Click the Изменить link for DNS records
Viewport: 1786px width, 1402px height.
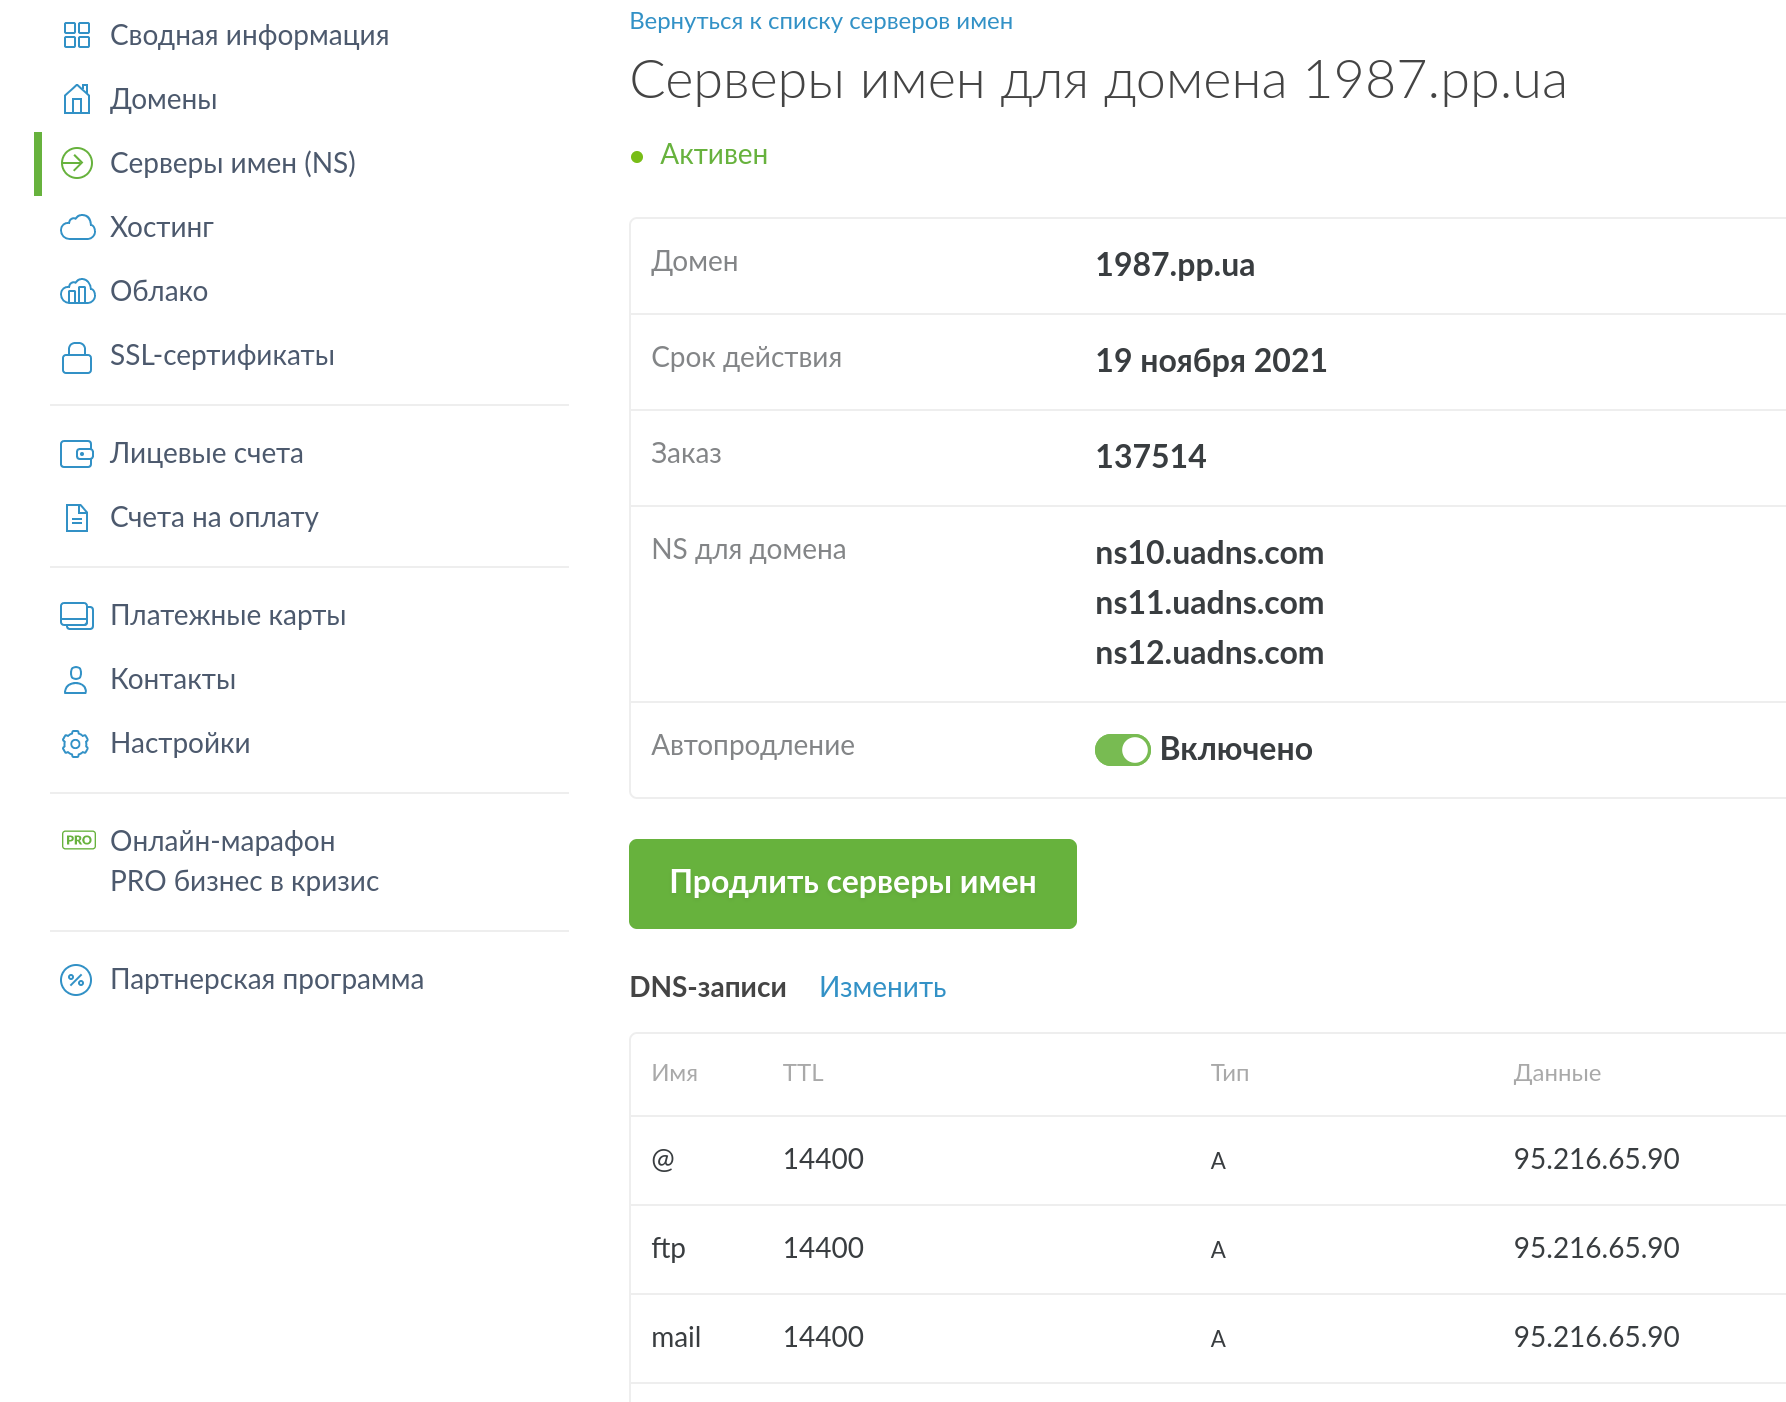pyautogui.click(x=882, y=988)
